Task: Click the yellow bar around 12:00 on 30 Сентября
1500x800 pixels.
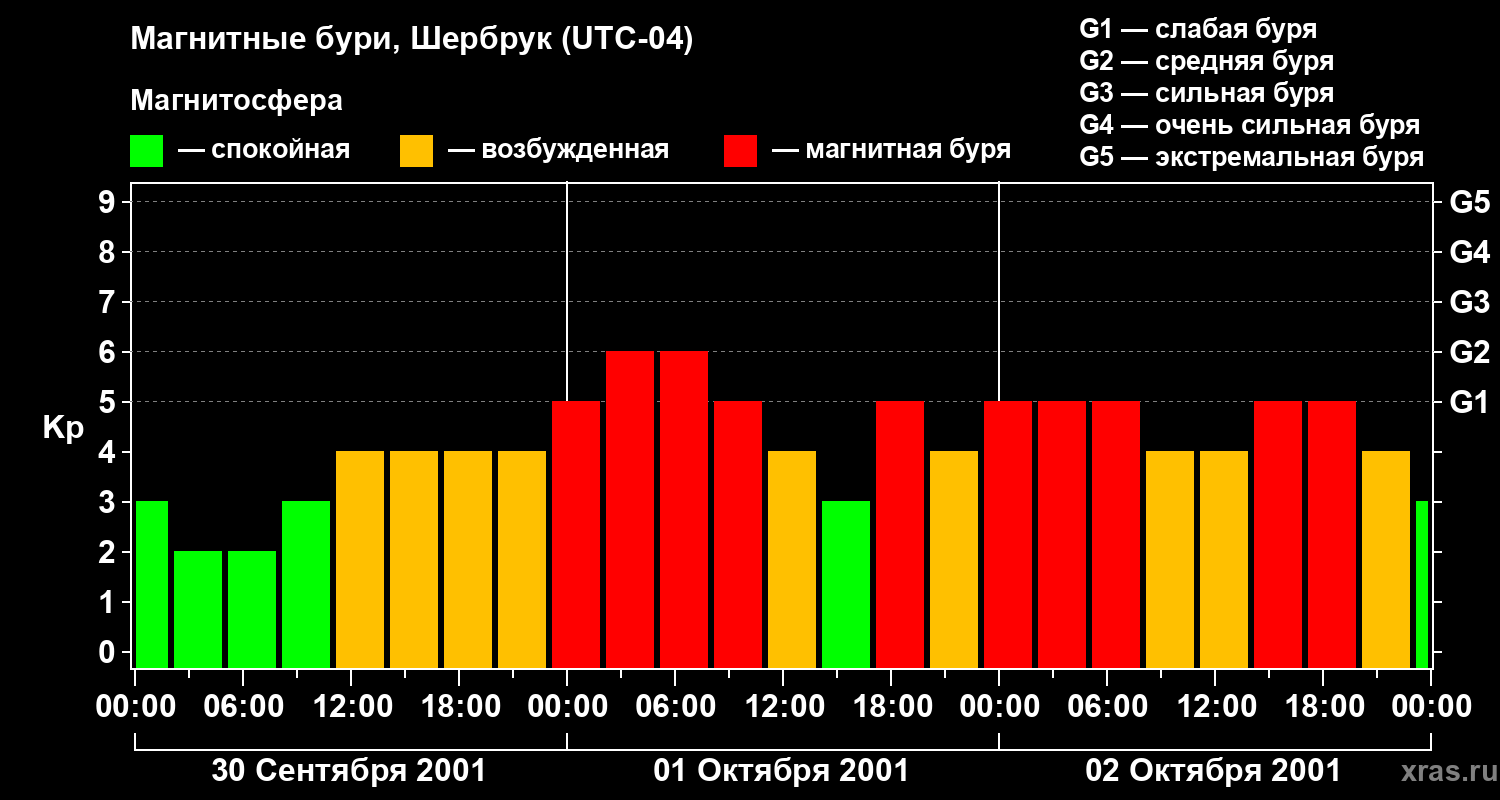Action: [360, 560]
